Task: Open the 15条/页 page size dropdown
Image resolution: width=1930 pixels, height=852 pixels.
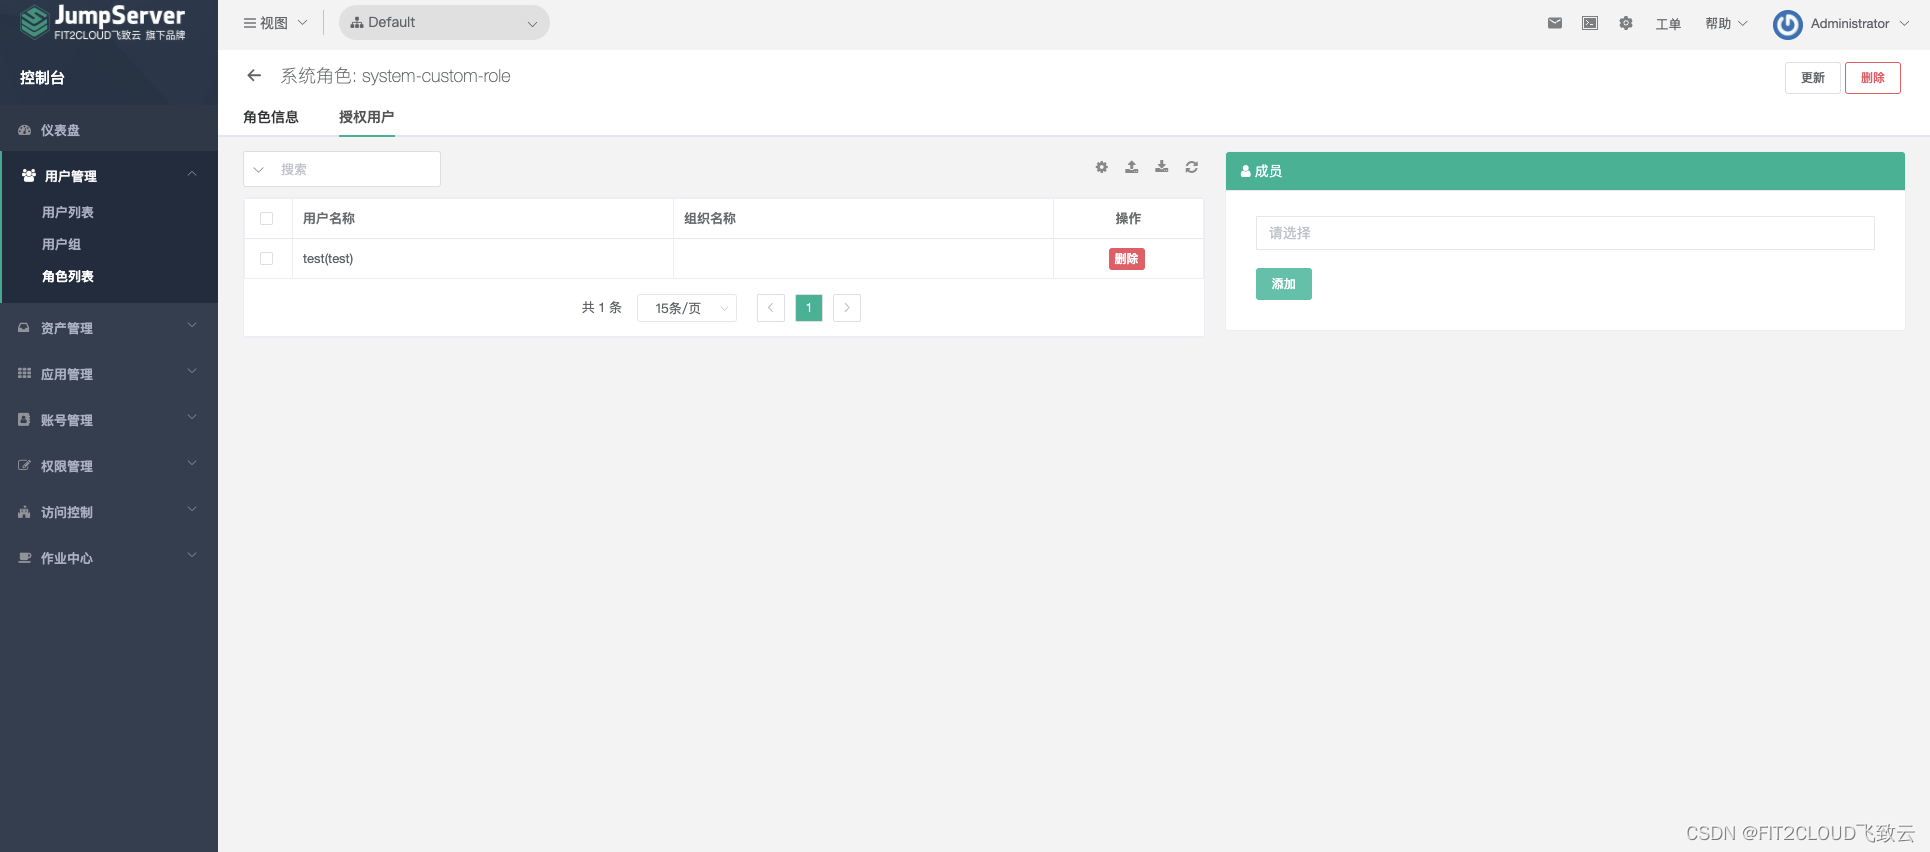Action: tap(687, 308)
